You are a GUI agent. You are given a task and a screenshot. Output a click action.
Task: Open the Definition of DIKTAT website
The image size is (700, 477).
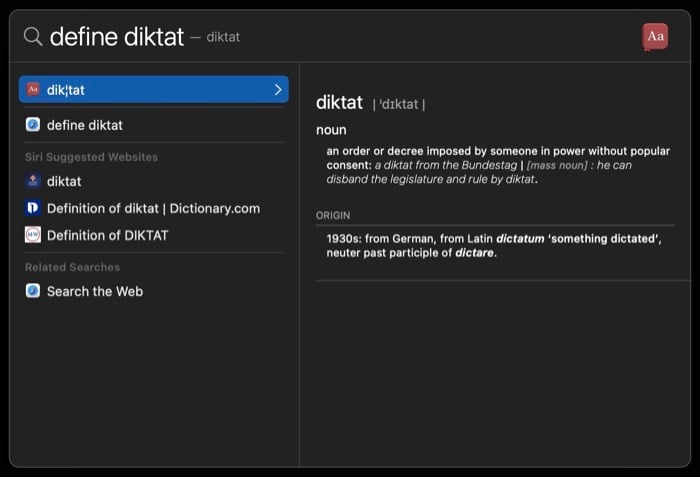(x=154, y=235)
